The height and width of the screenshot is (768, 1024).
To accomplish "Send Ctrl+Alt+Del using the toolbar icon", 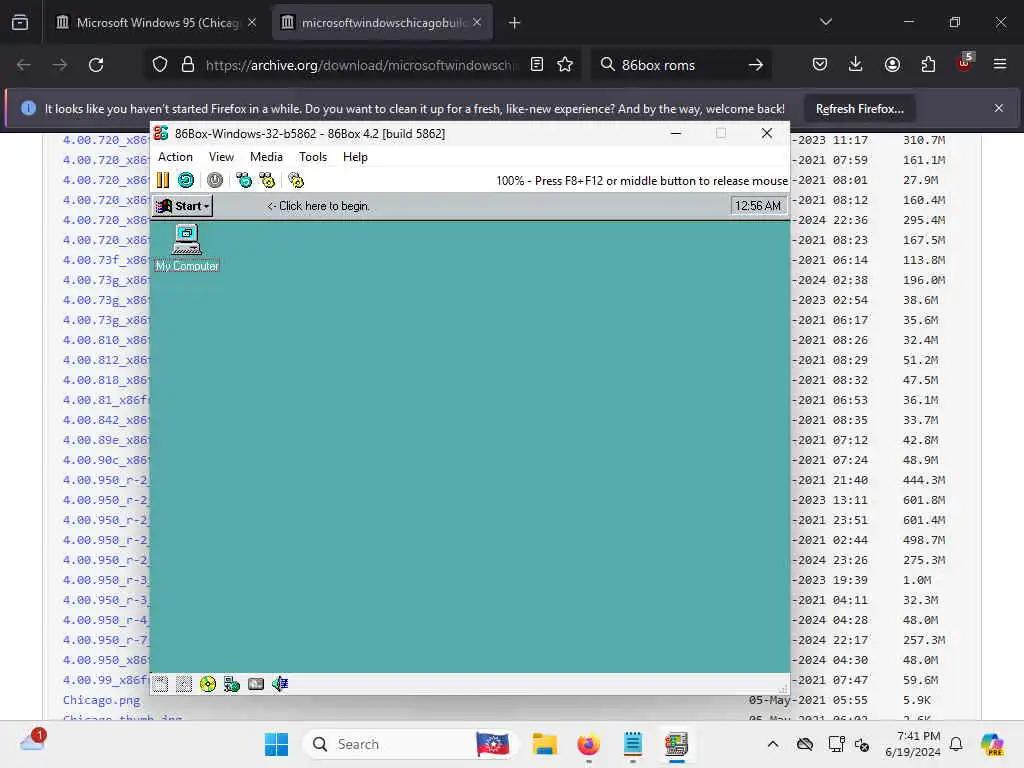I will (x=244, y=180).
